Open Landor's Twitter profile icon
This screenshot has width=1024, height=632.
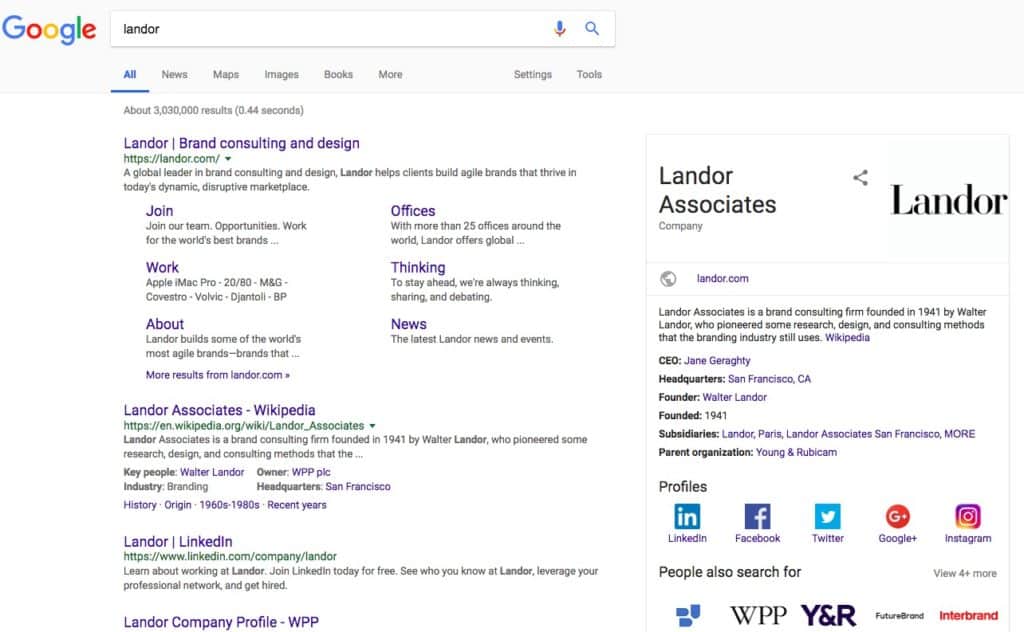pos(827,516)
